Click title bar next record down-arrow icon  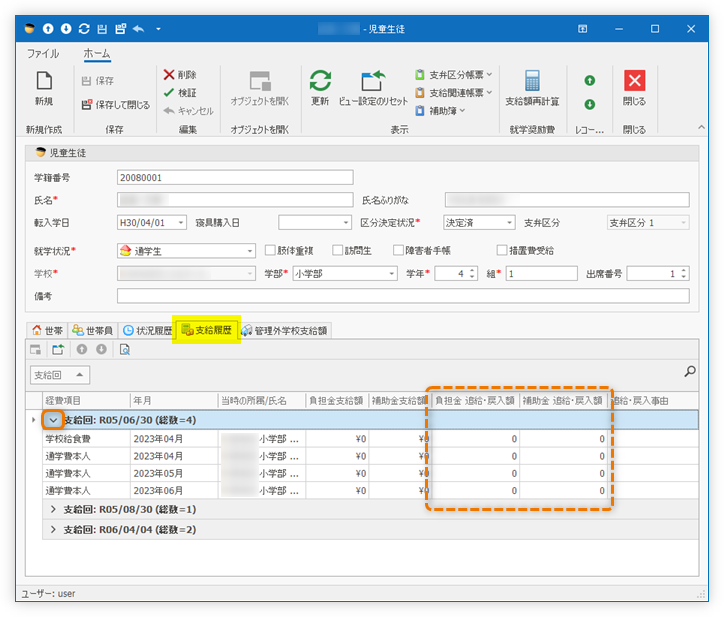pyautogui.click(x=66, y=29)
